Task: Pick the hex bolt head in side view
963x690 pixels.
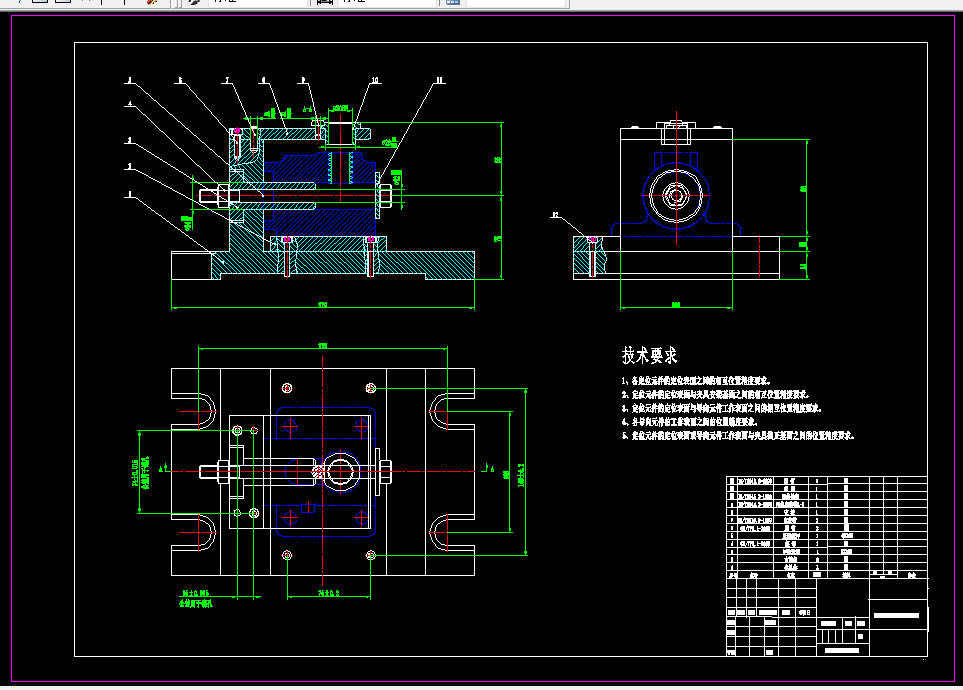Action: pyautogui.click(x=676, y=196)
